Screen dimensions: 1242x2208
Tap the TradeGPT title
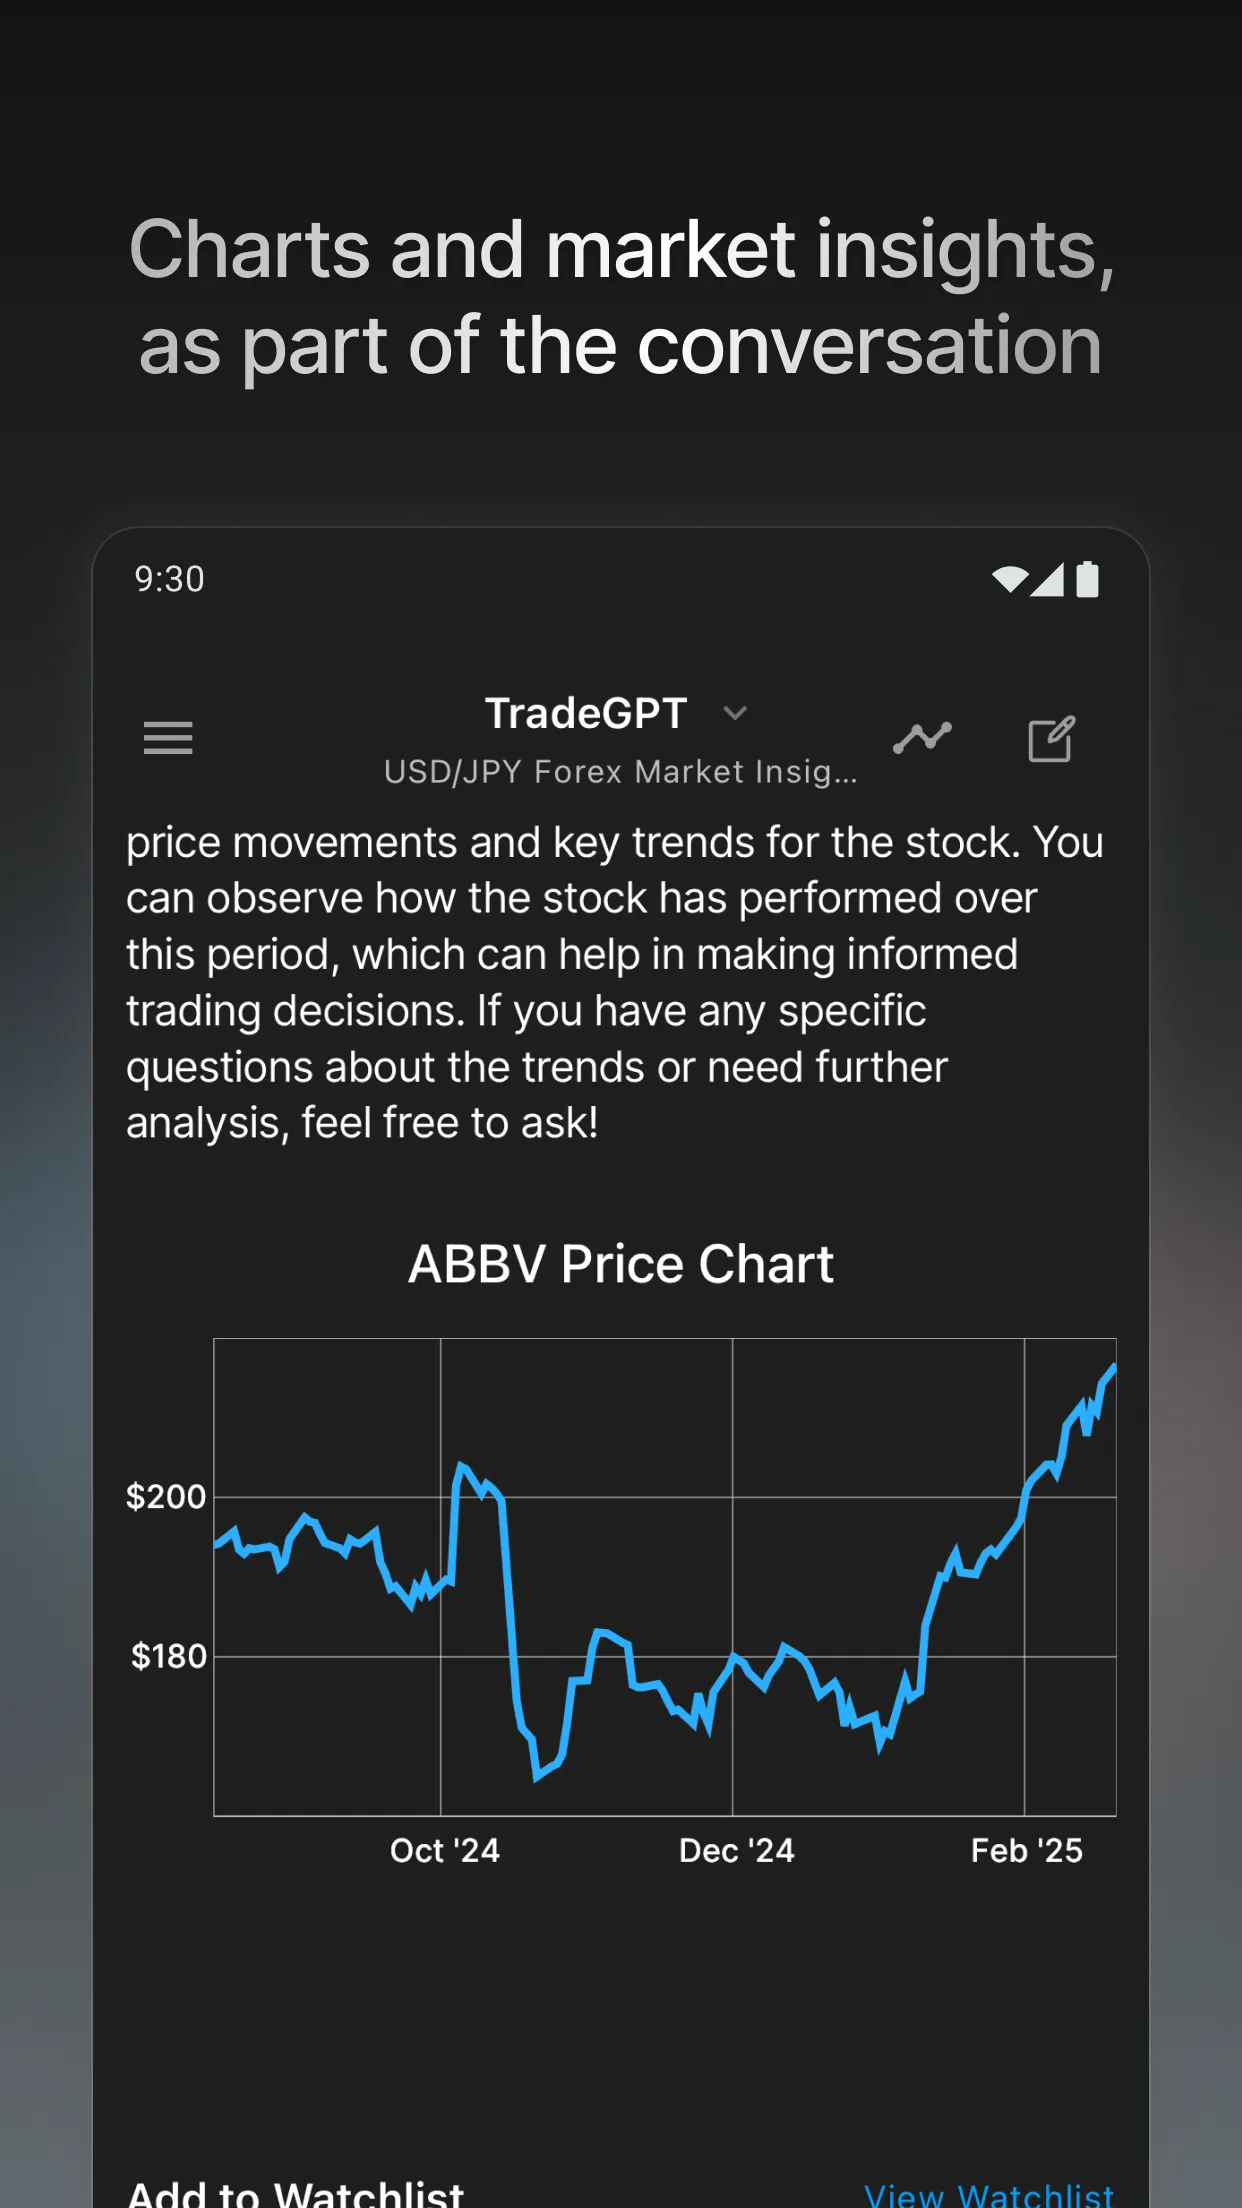point(586,714)
